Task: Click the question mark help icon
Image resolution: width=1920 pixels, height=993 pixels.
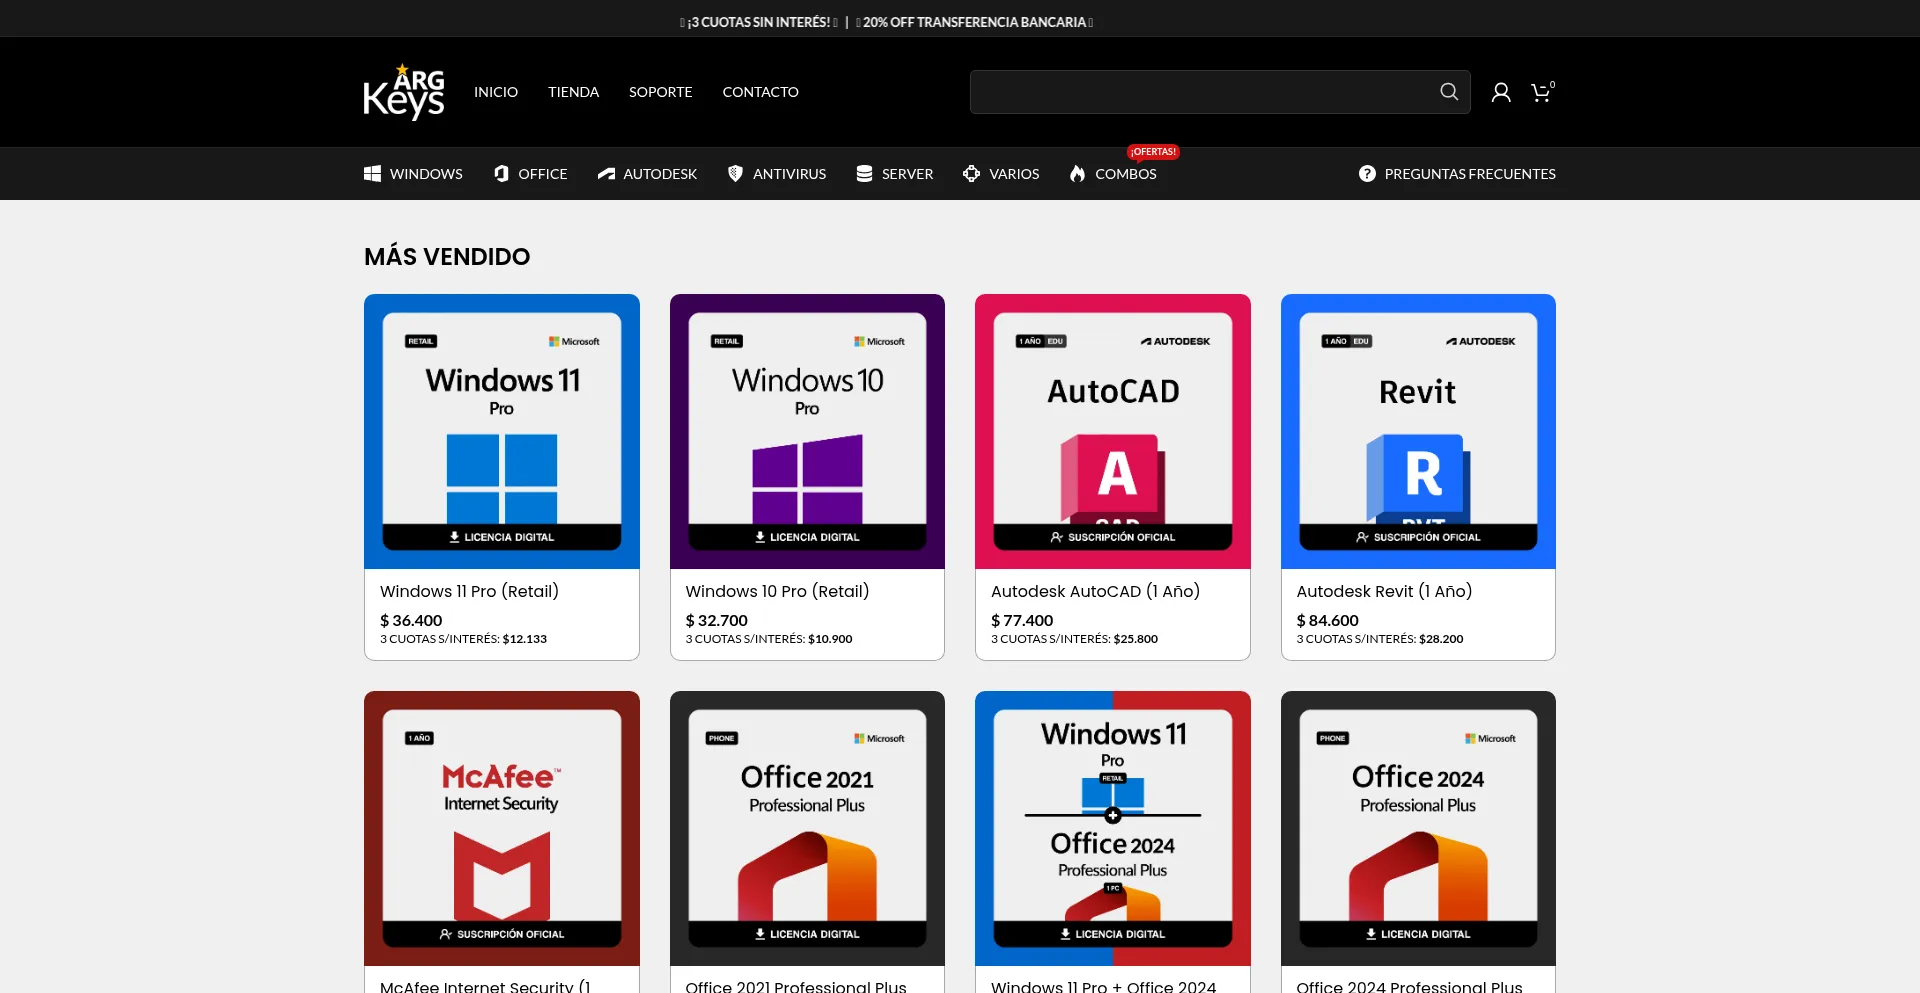Action: 1367,174
